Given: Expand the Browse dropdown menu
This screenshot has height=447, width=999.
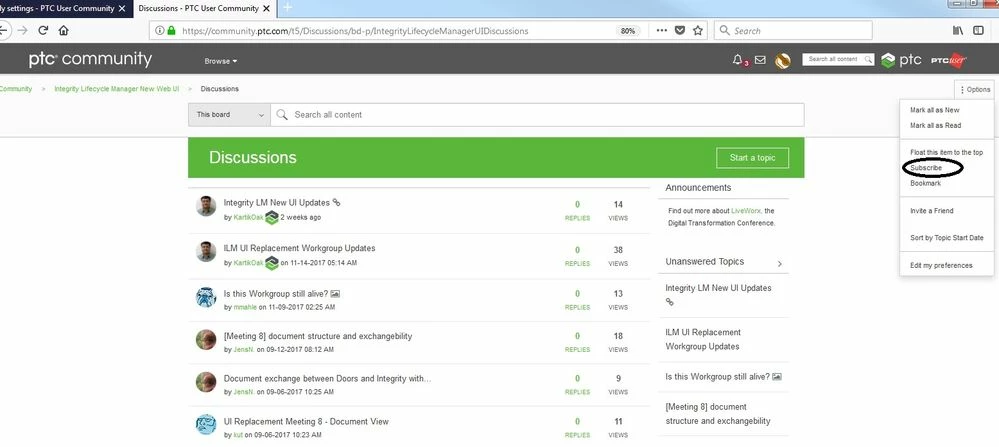Looking at the screenshot, I should coord(220,61).
